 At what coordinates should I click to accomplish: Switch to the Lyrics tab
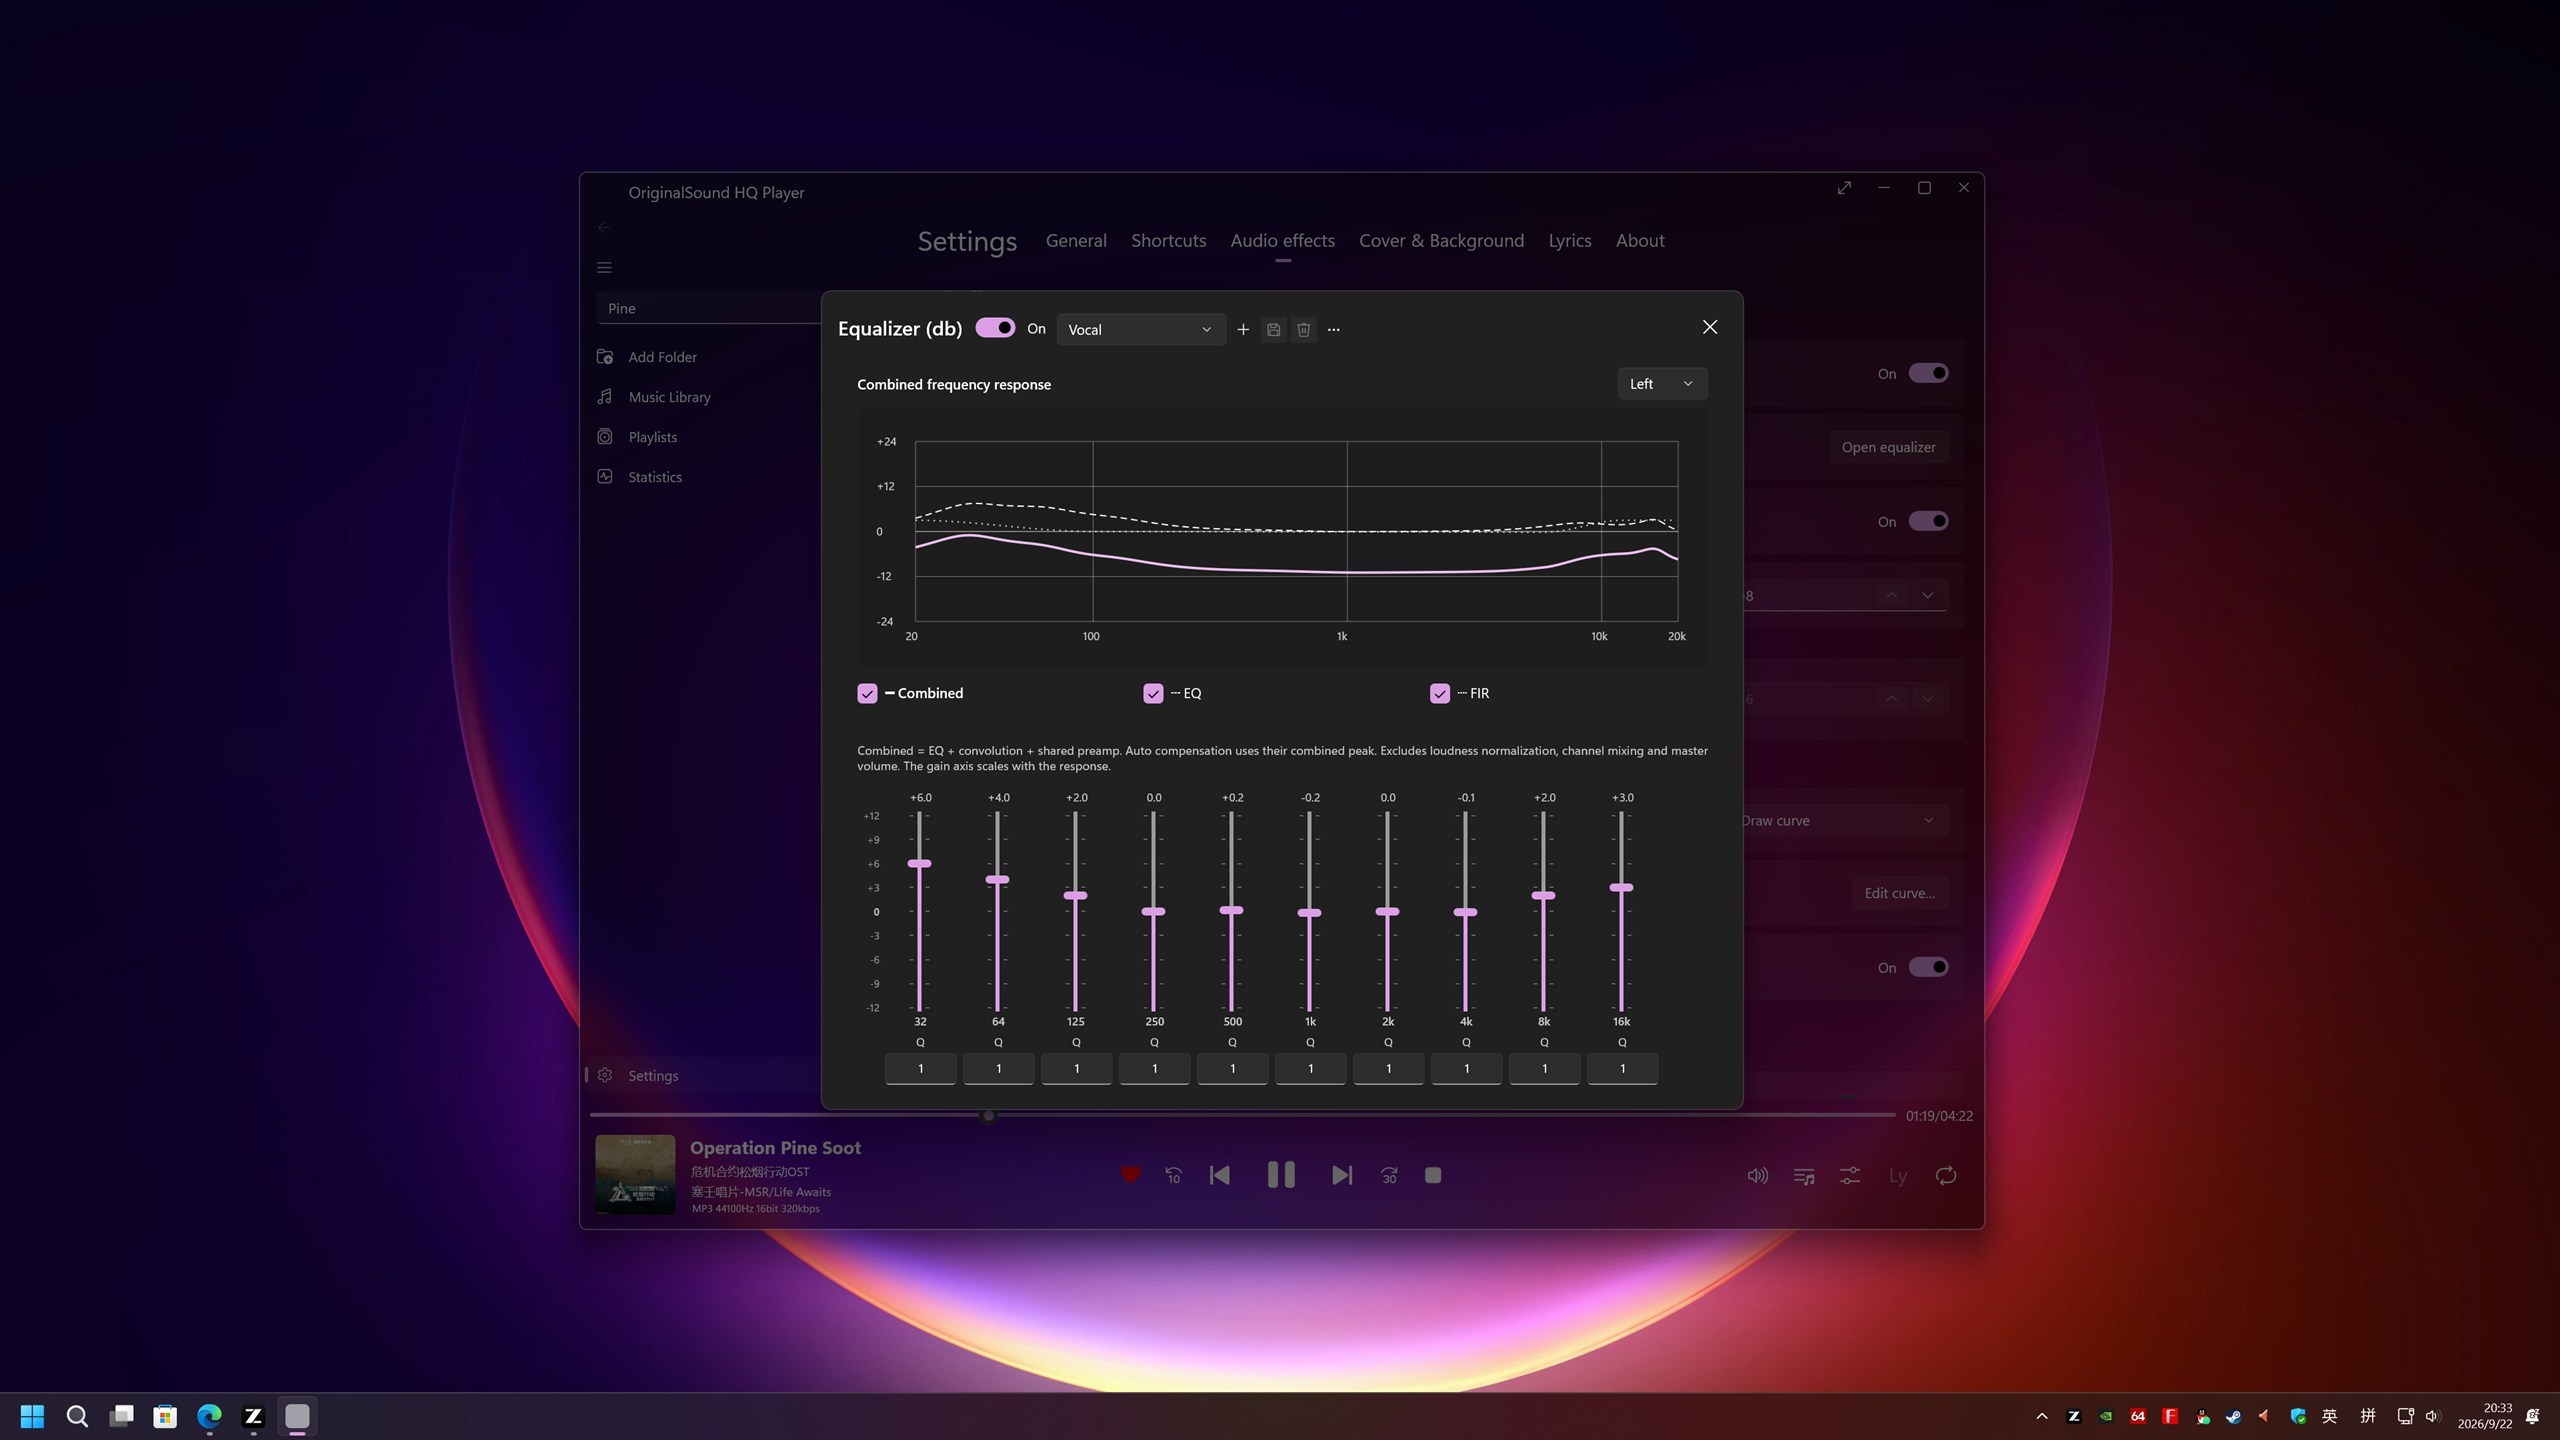coord(1569,240)
